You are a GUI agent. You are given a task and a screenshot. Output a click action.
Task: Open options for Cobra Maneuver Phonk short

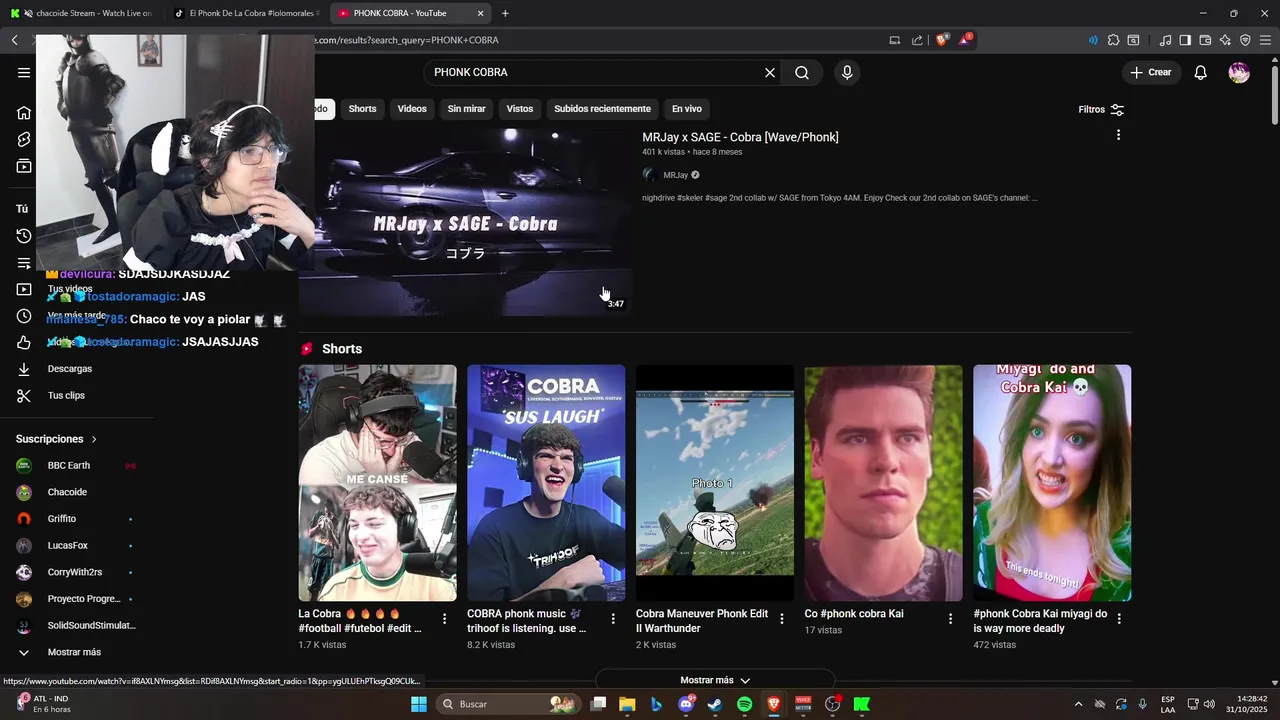[782, 619]
